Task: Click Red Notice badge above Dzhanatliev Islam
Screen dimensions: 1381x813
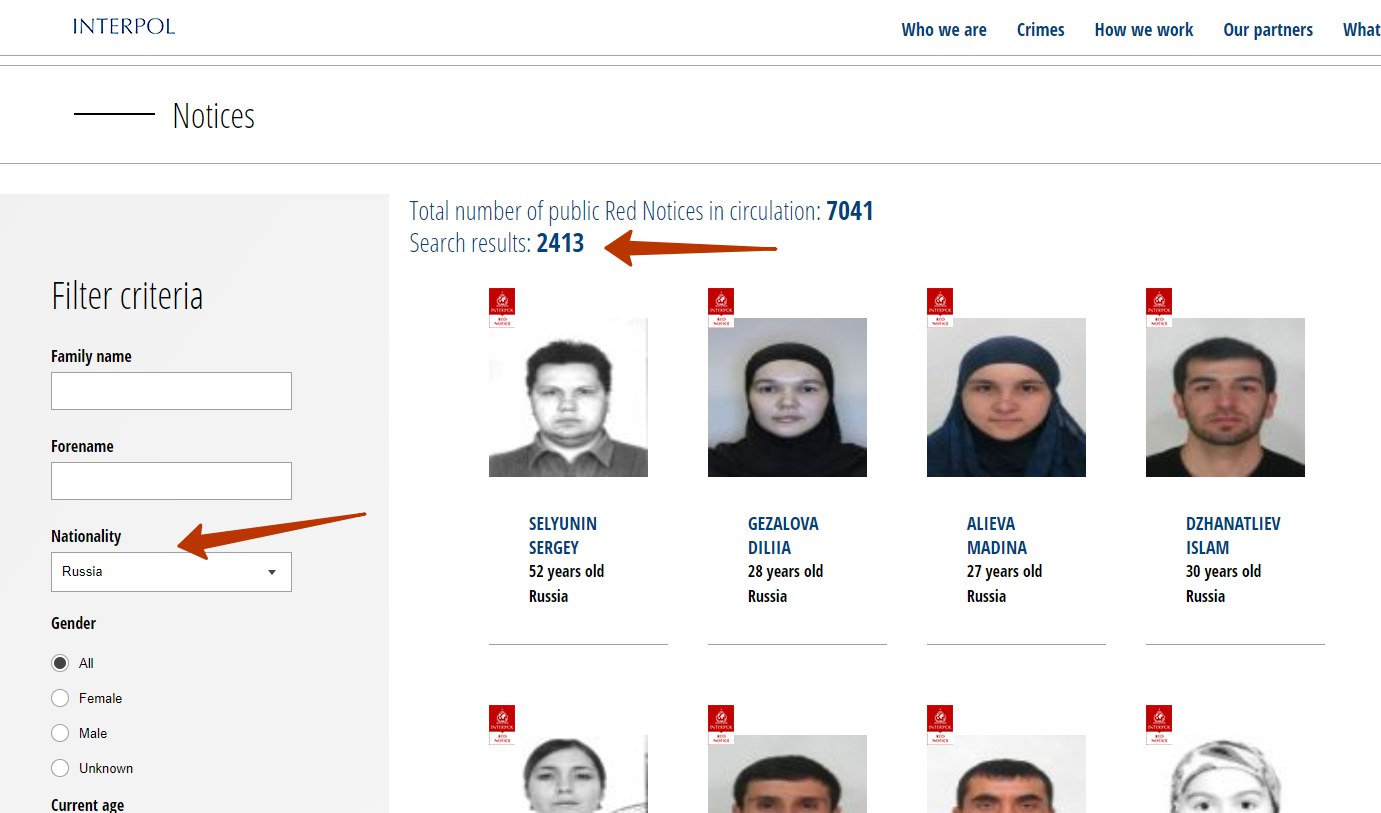Action: click(1159, 307)
